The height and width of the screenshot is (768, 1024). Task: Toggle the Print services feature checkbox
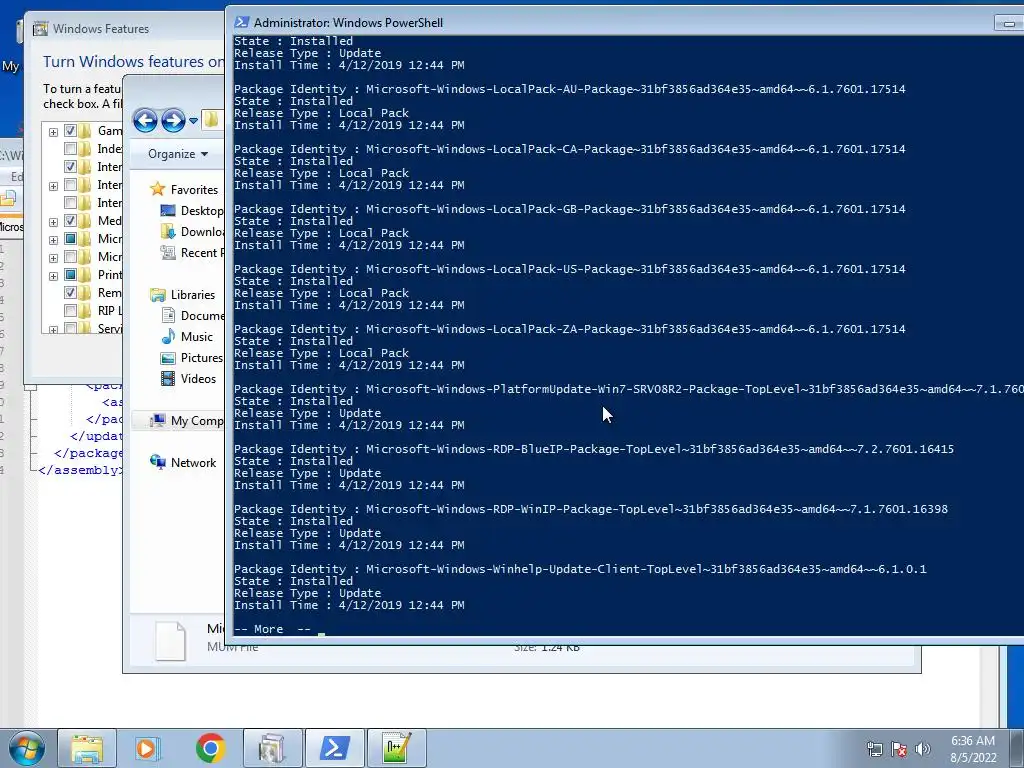coord(71,275)
